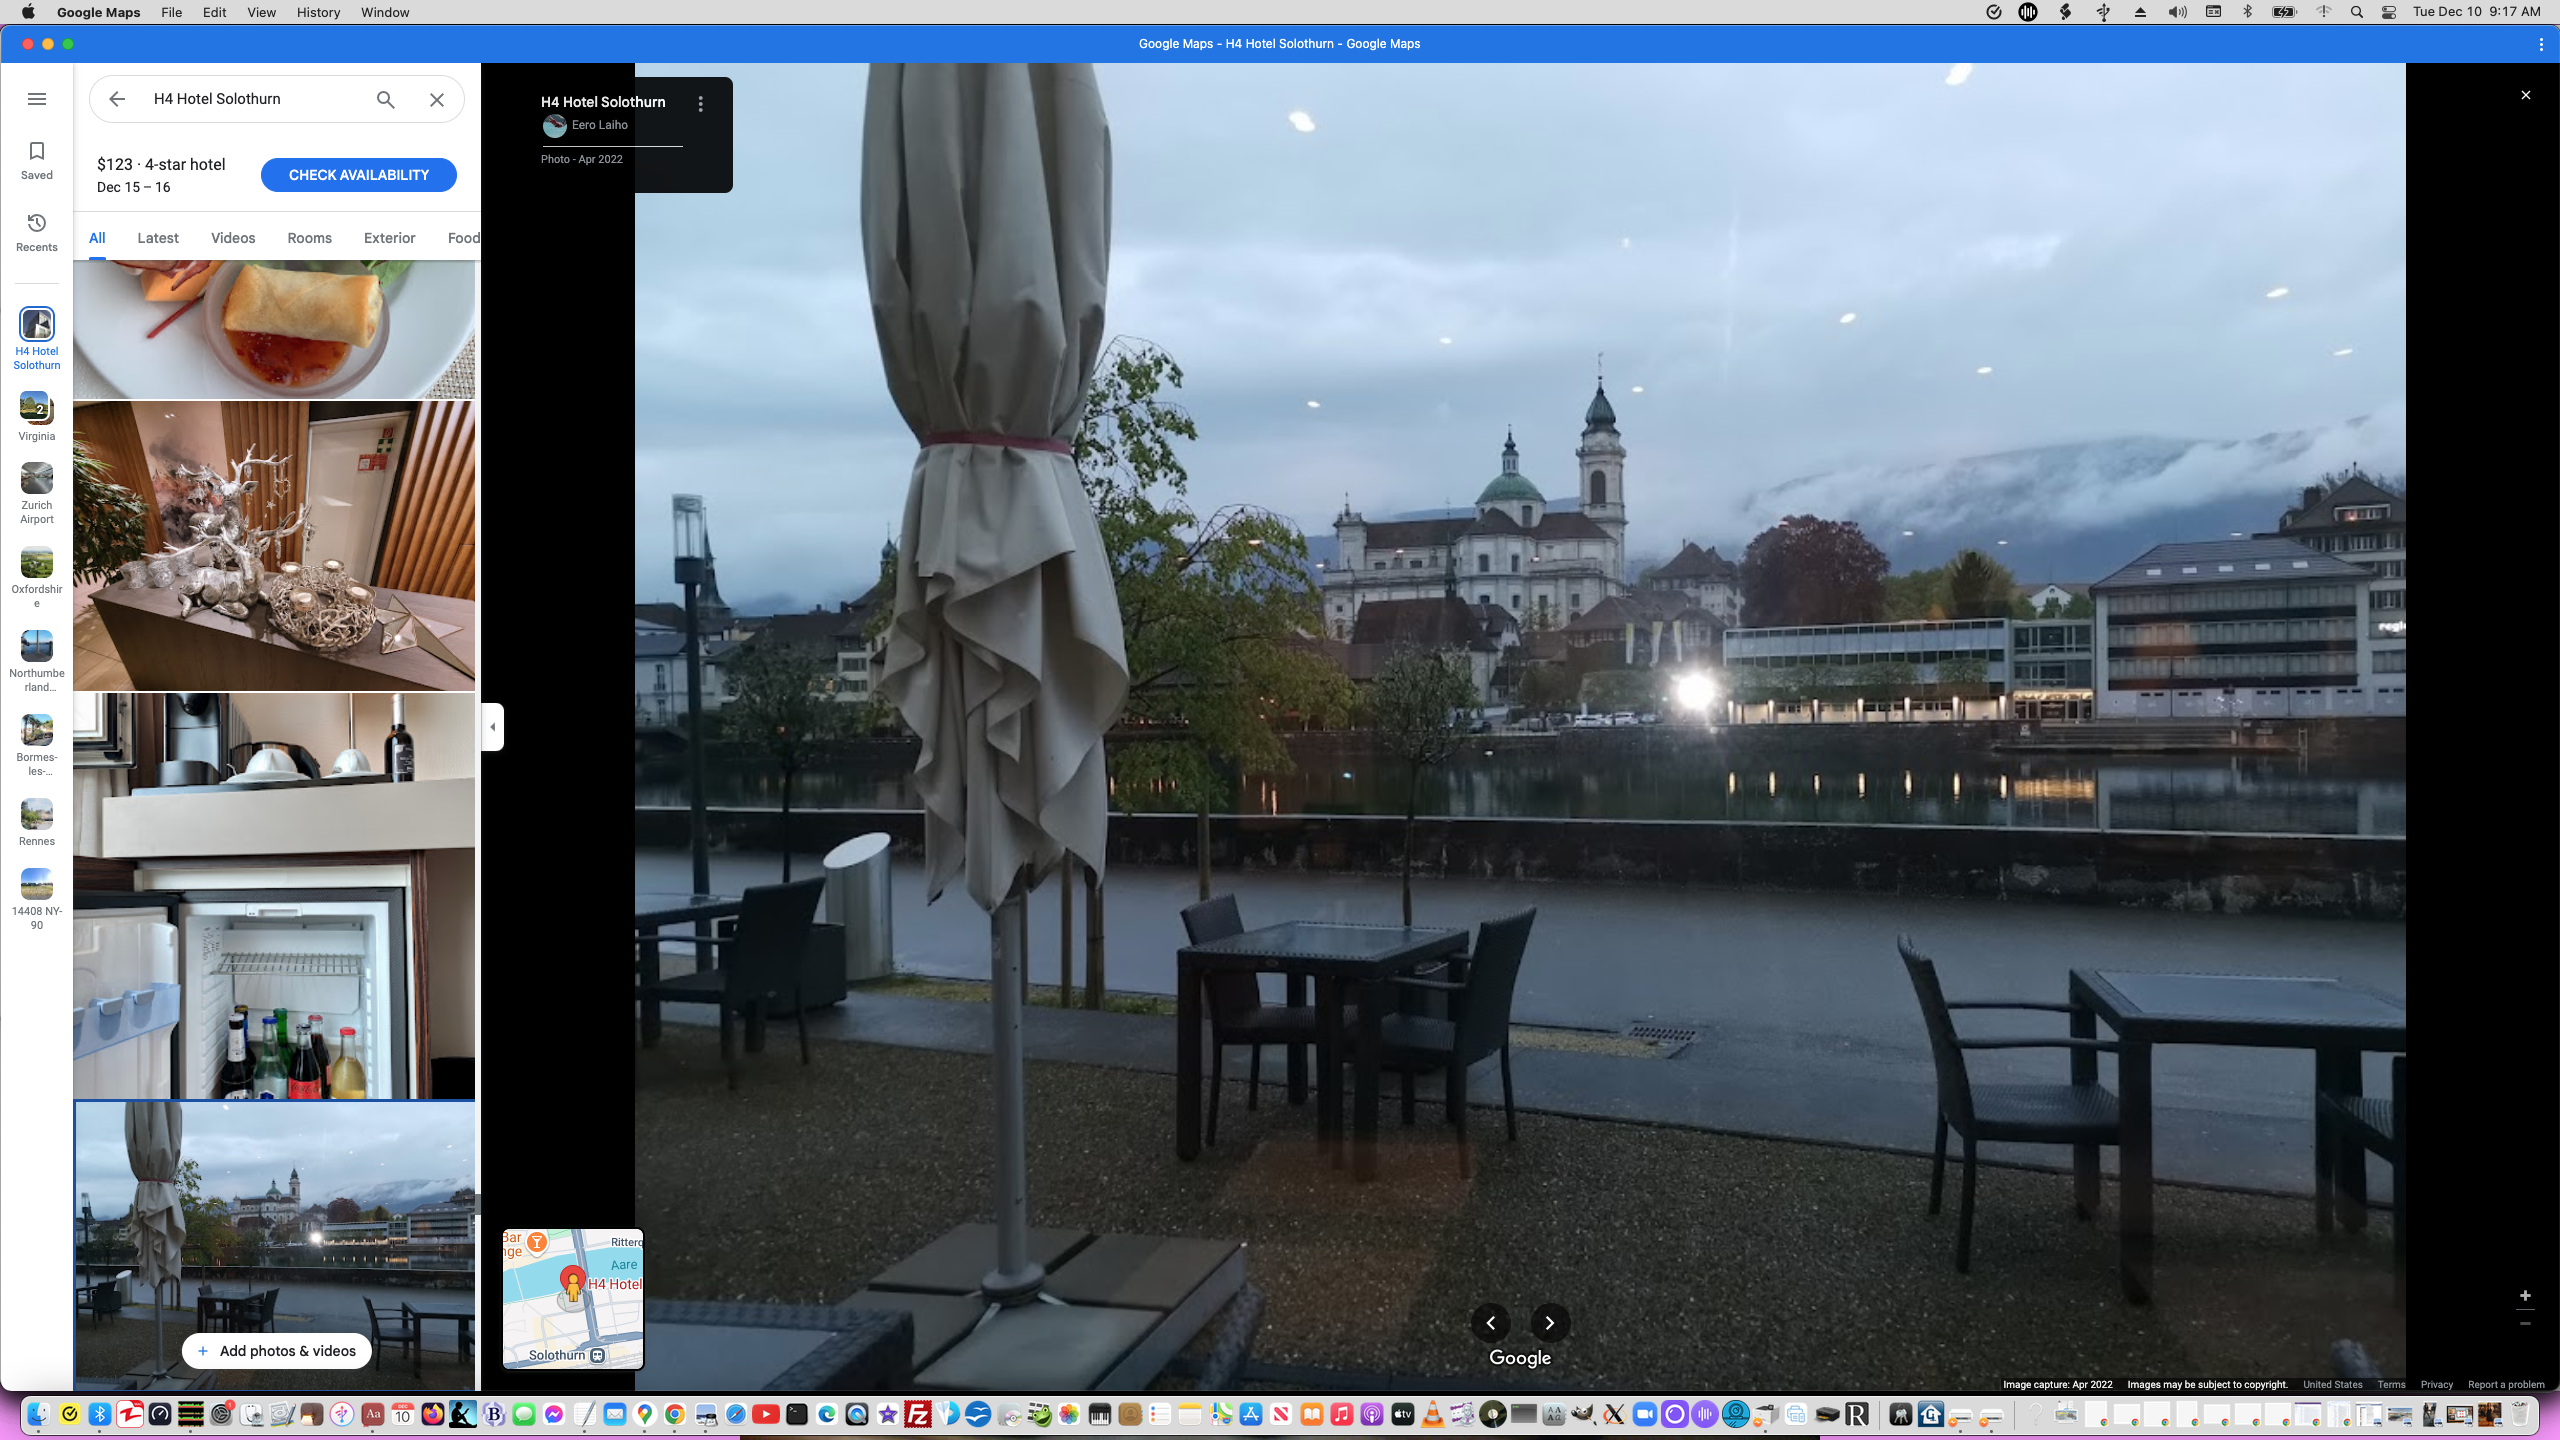
Task: Show previous photo with left chevron
Action: point(1490,1323)
